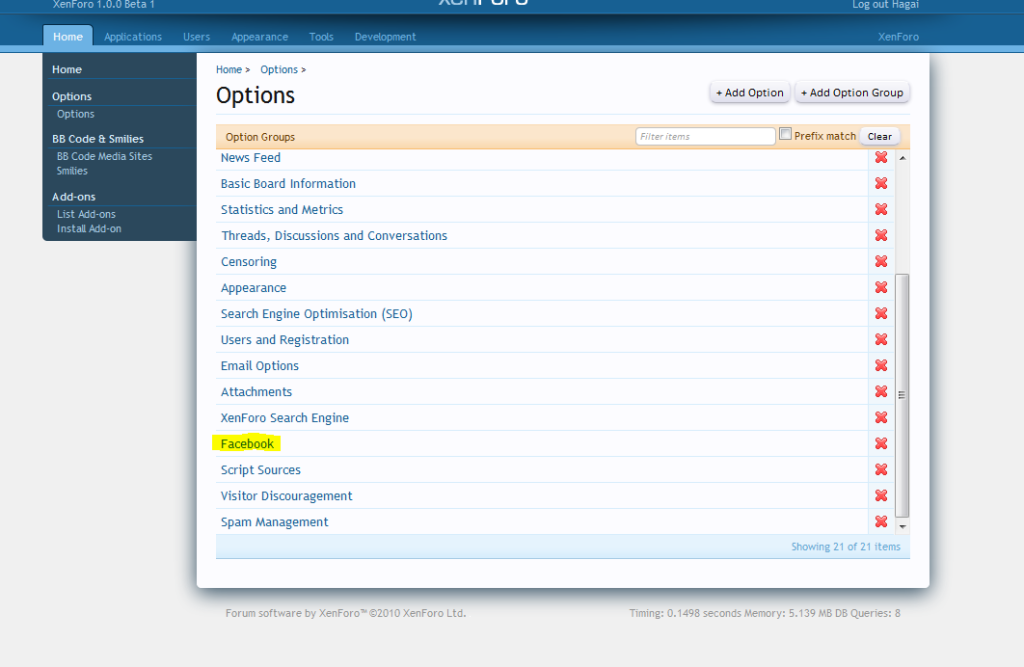The height and width of the screenshot is (667, 1024).
Task: Open List Add-ons in sidebar
Action: pyautogui.click(x=86, y=214)
